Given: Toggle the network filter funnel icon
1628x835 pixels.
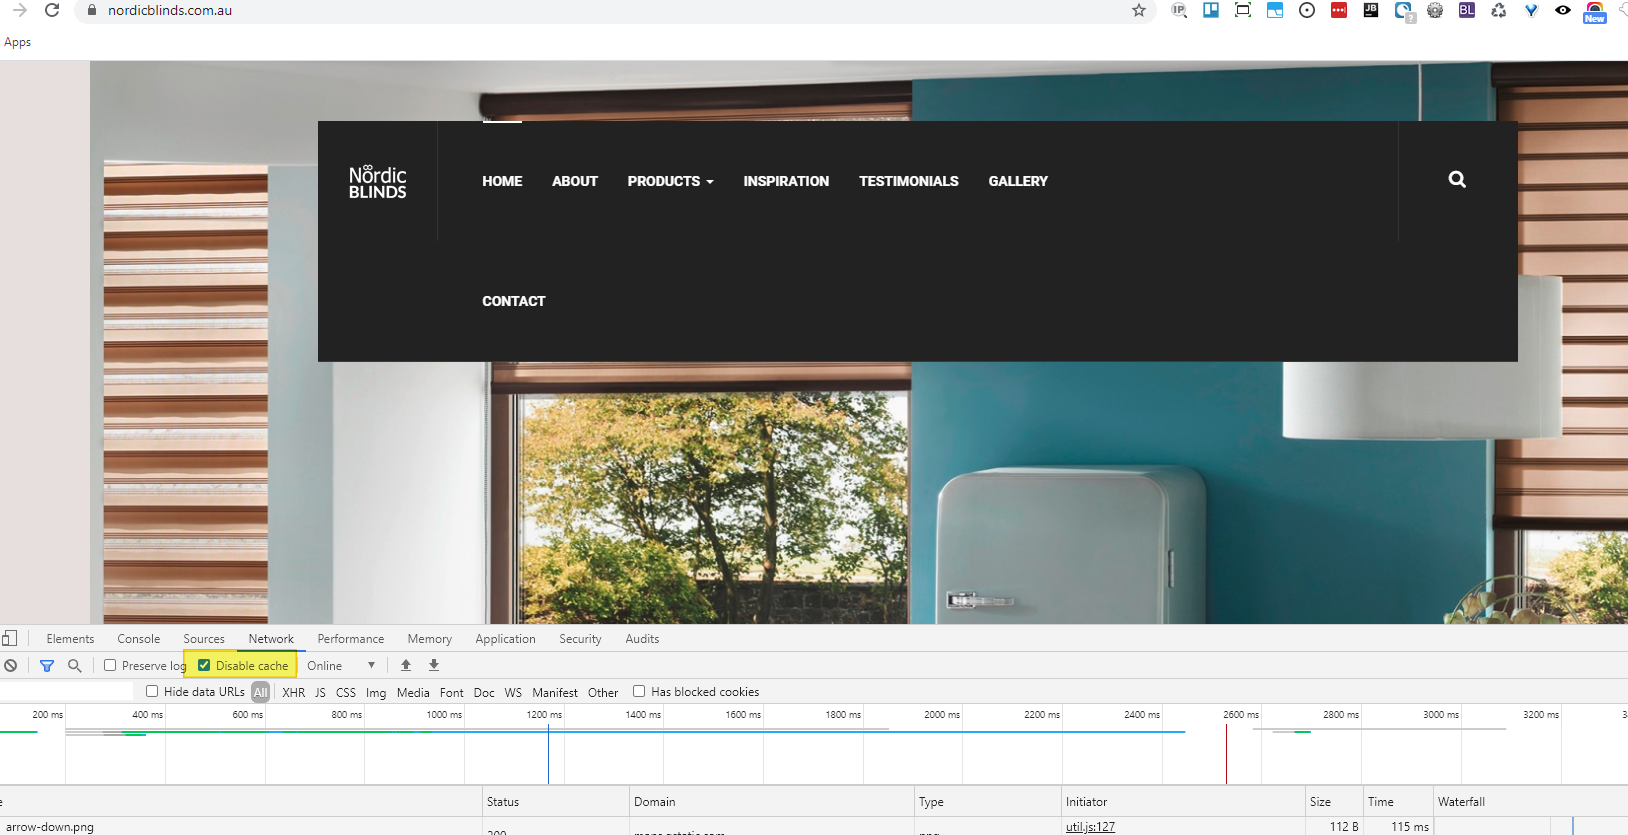Looking at the screenshot, I should (x=47, y=666).
